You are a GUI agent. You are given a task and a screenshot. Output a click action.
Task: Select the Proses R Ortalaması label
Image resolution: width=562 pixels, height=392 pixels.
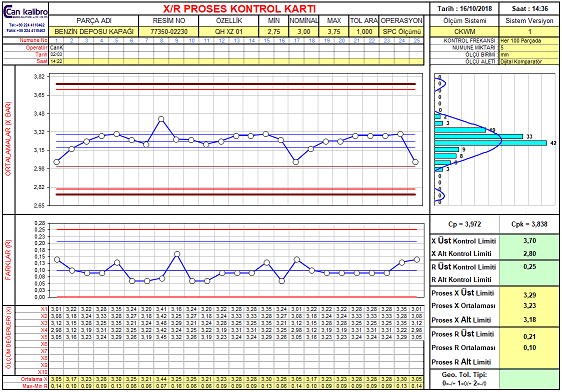point(463,348)
